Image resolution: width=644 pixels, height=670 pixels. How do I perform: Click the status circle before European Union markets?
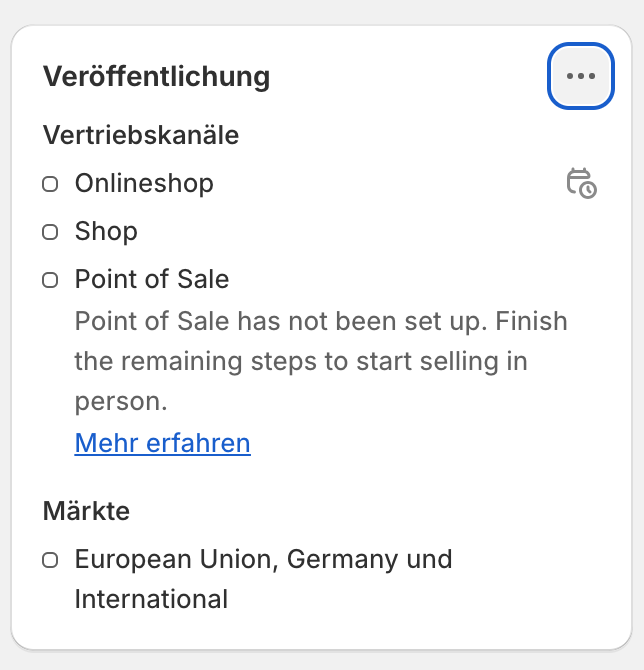point(50,560)
